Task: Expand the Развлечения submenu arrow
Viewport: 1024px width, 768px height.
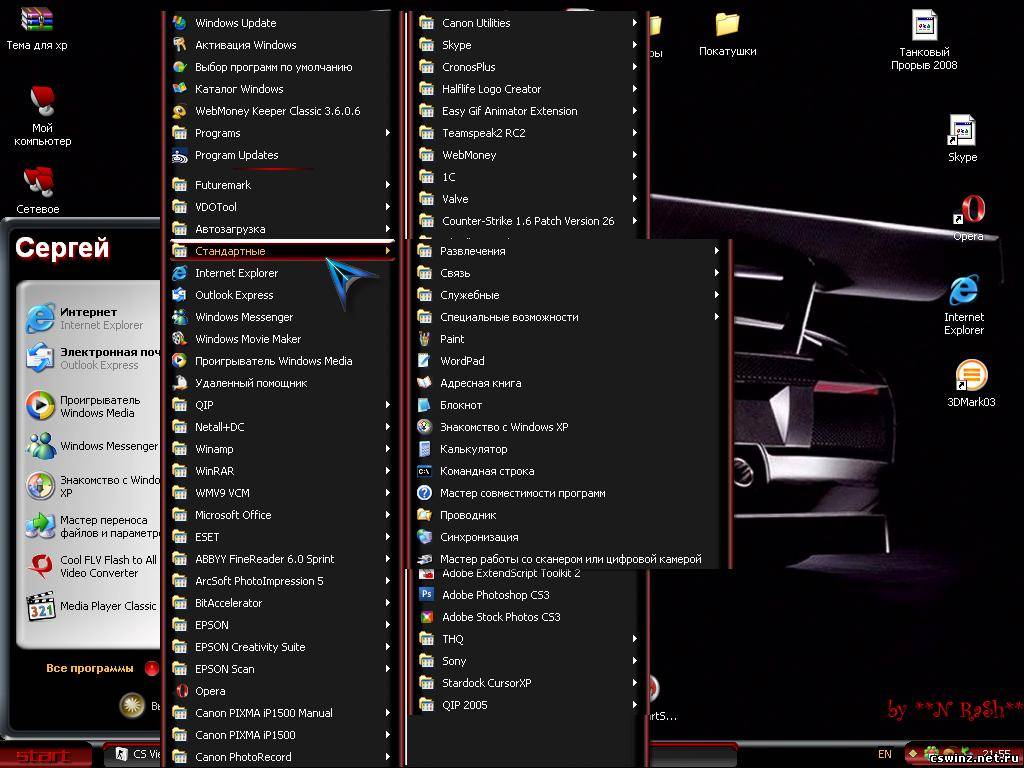Action: 716,251
